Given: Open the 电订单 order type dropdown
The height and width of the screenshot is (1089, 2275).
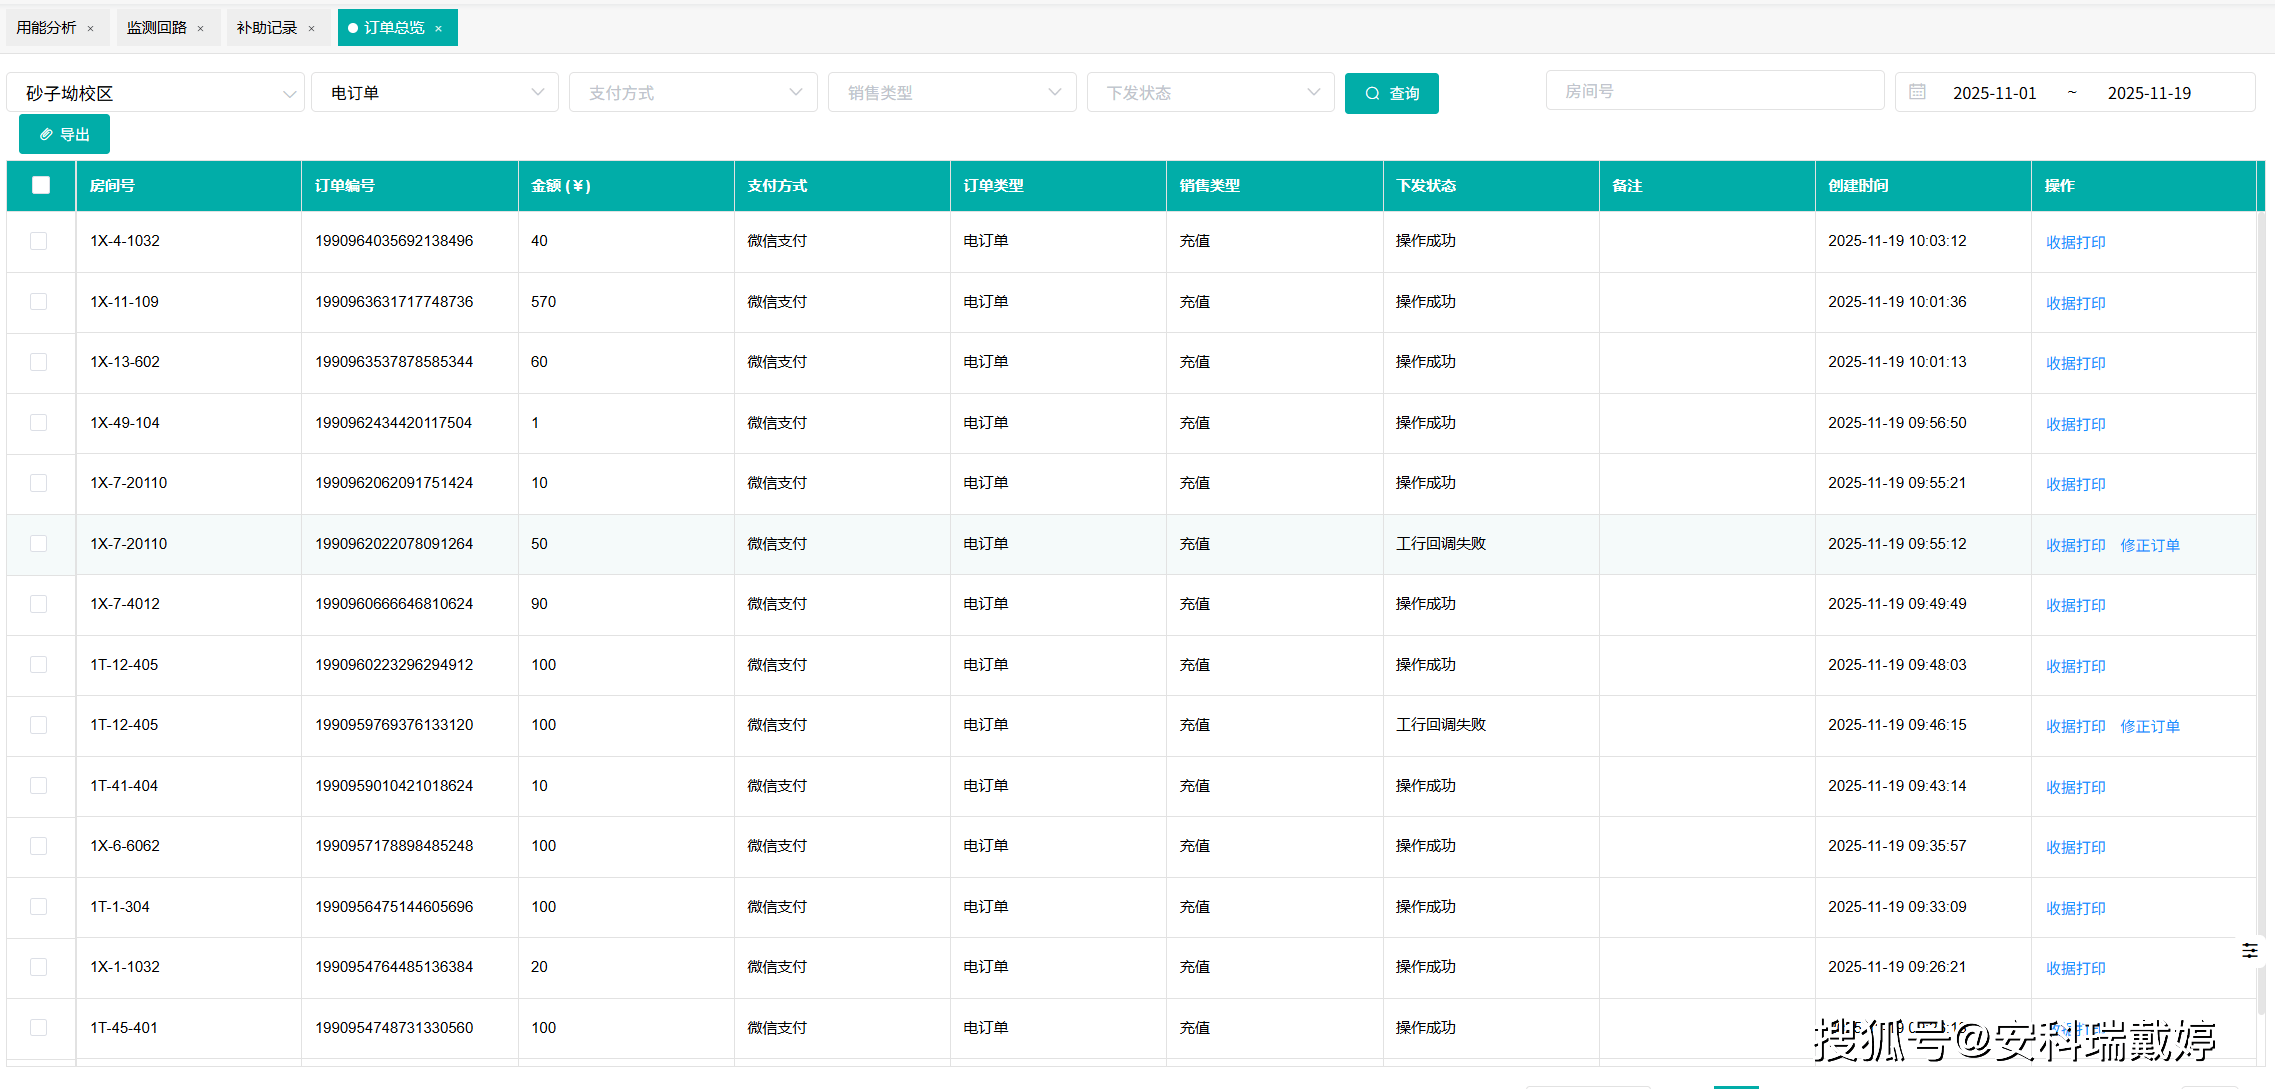Looking at the screenshot, I should click(x=435, y=93).
